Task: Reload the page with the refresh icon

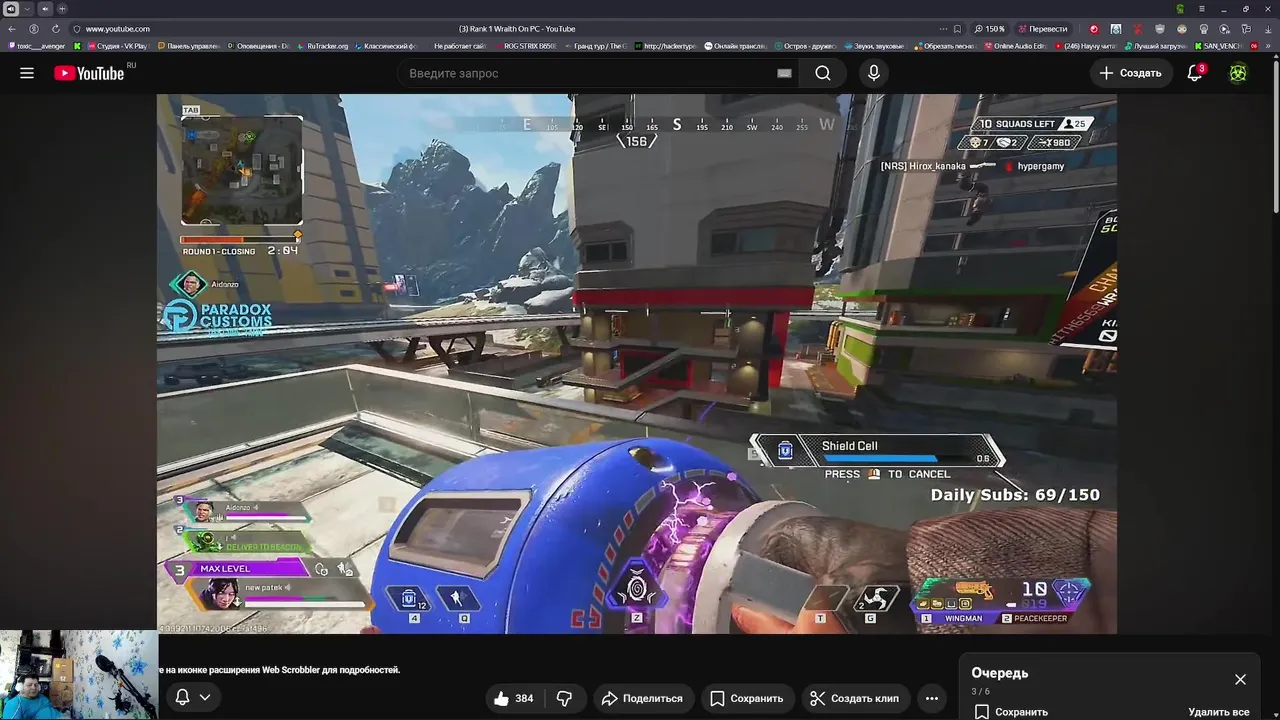Action: (56, 29)
